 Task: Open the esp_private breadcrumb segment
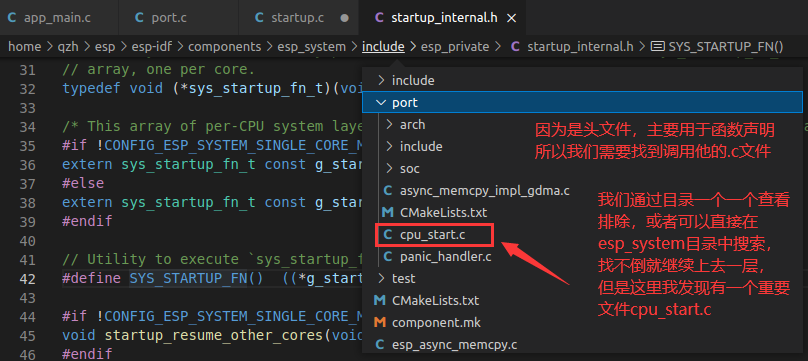(455, 47)
